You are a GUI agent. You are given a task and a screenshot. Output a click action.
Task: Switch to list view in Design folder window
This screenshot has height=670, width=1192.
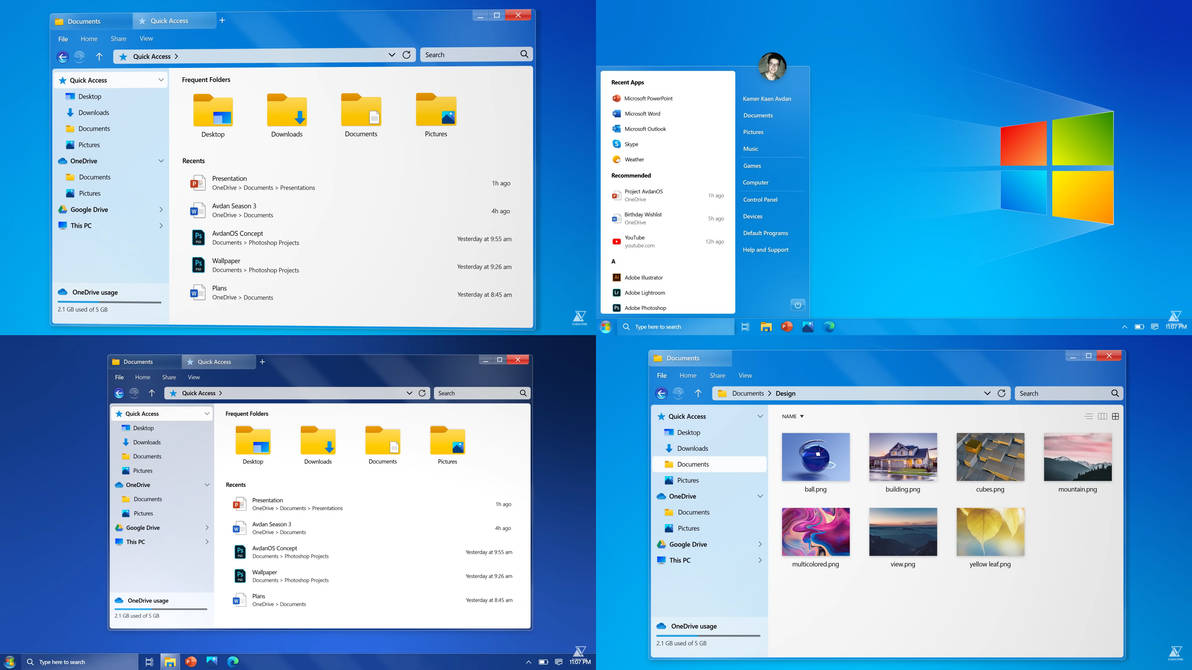[x=1089, y=416]
